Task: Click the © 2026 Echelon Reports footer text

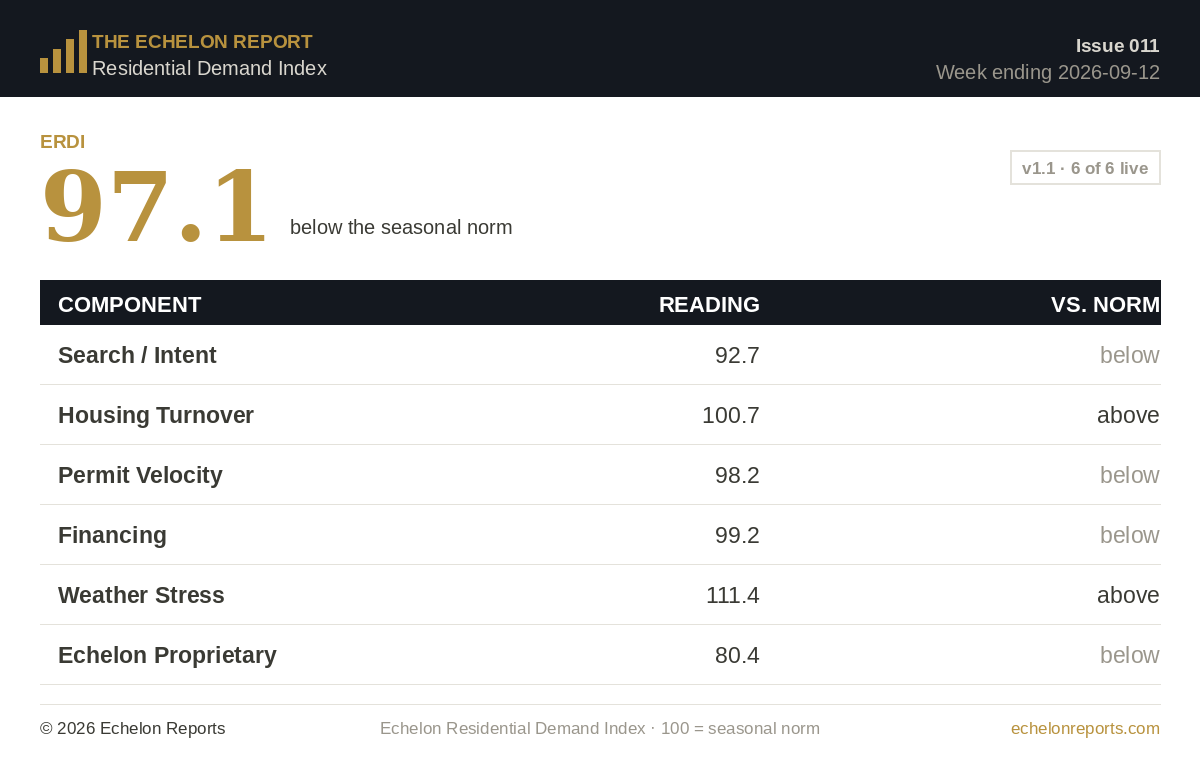Action: [133, 728]
